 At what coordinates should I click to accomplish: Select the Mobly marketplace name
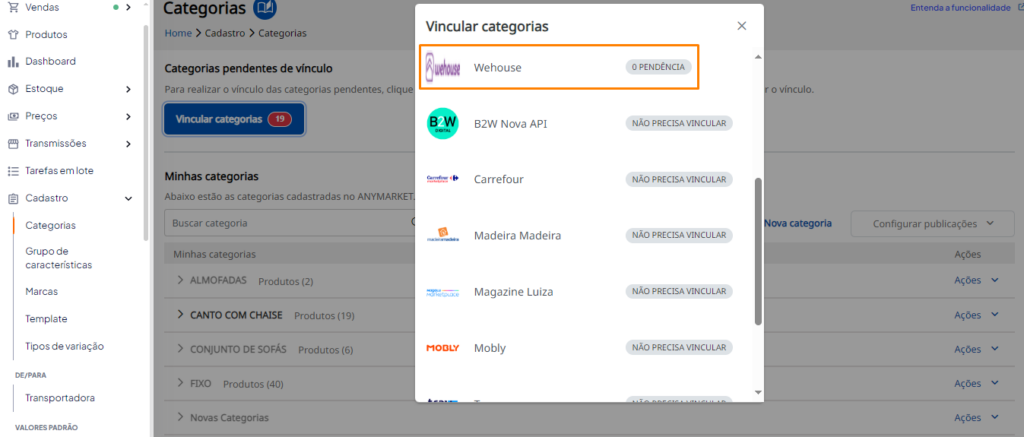click(490, 348)
